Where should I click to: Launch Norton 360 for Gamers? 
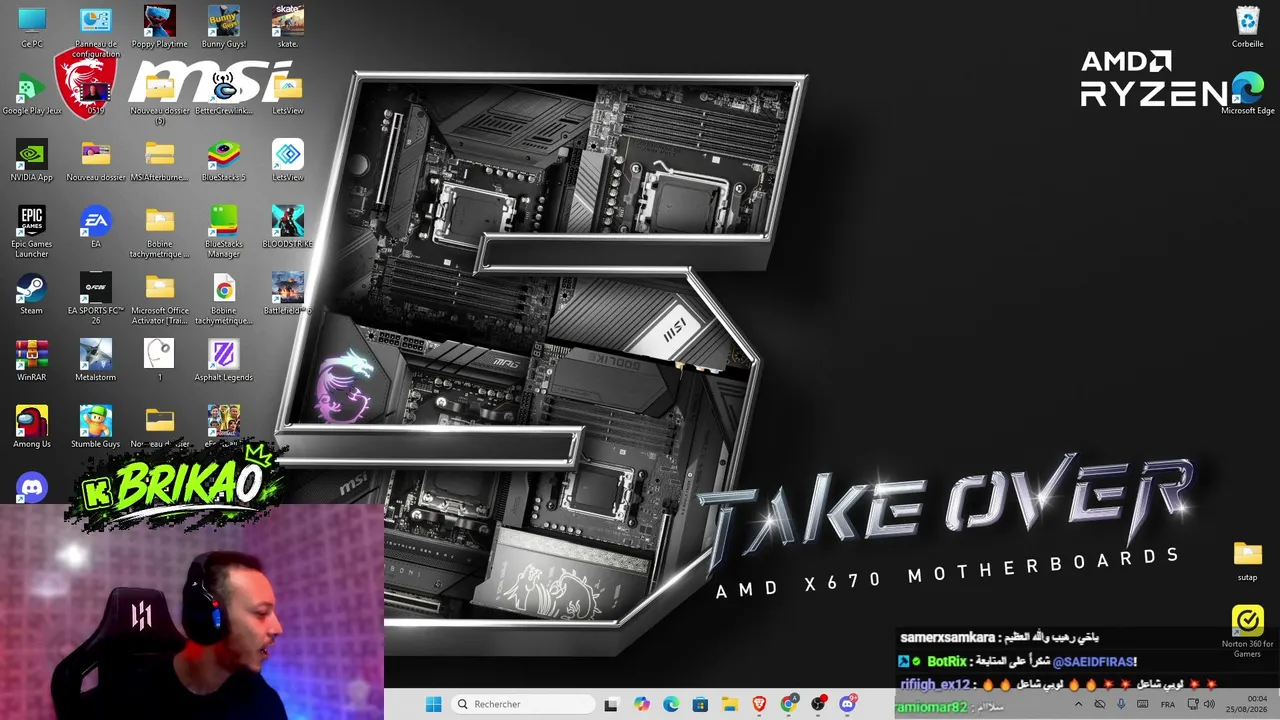pos(1248,632)
